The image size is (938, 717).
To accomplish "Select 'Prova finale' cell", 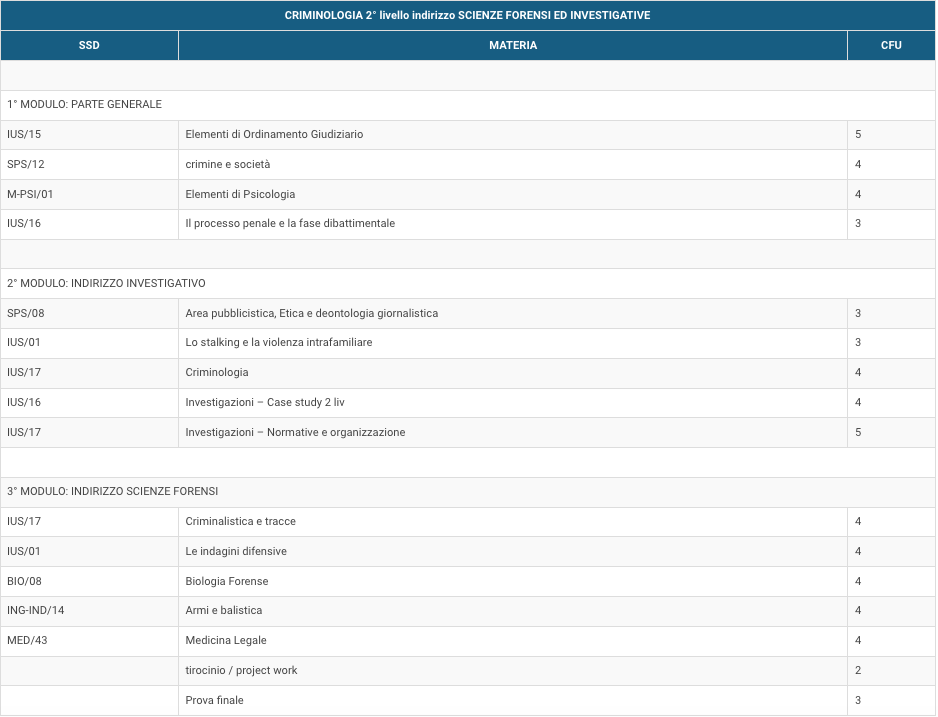I will point(513,700).
